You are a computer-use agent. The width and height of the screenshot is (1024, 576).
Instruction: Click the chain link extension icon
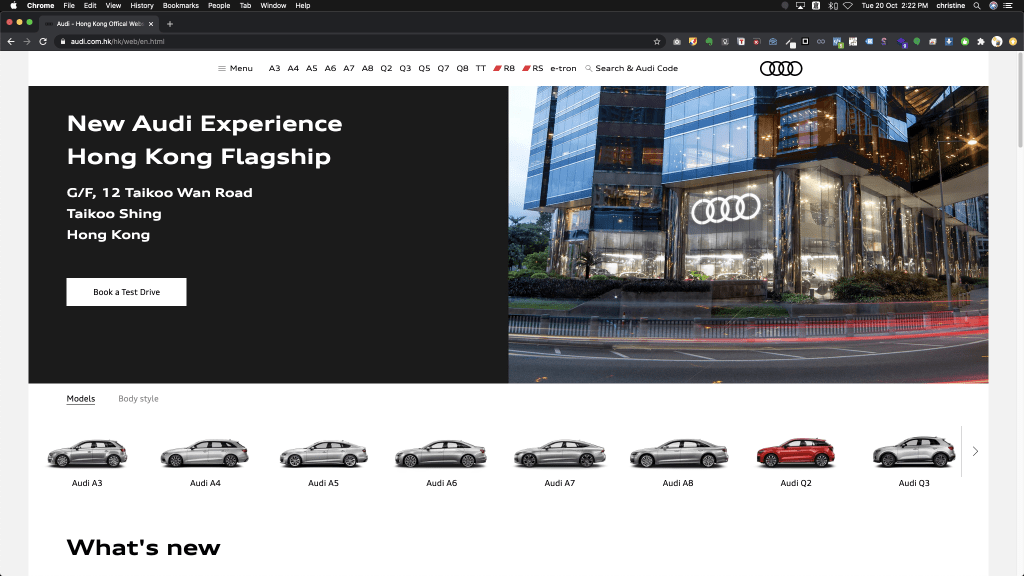tap(821, 41)
